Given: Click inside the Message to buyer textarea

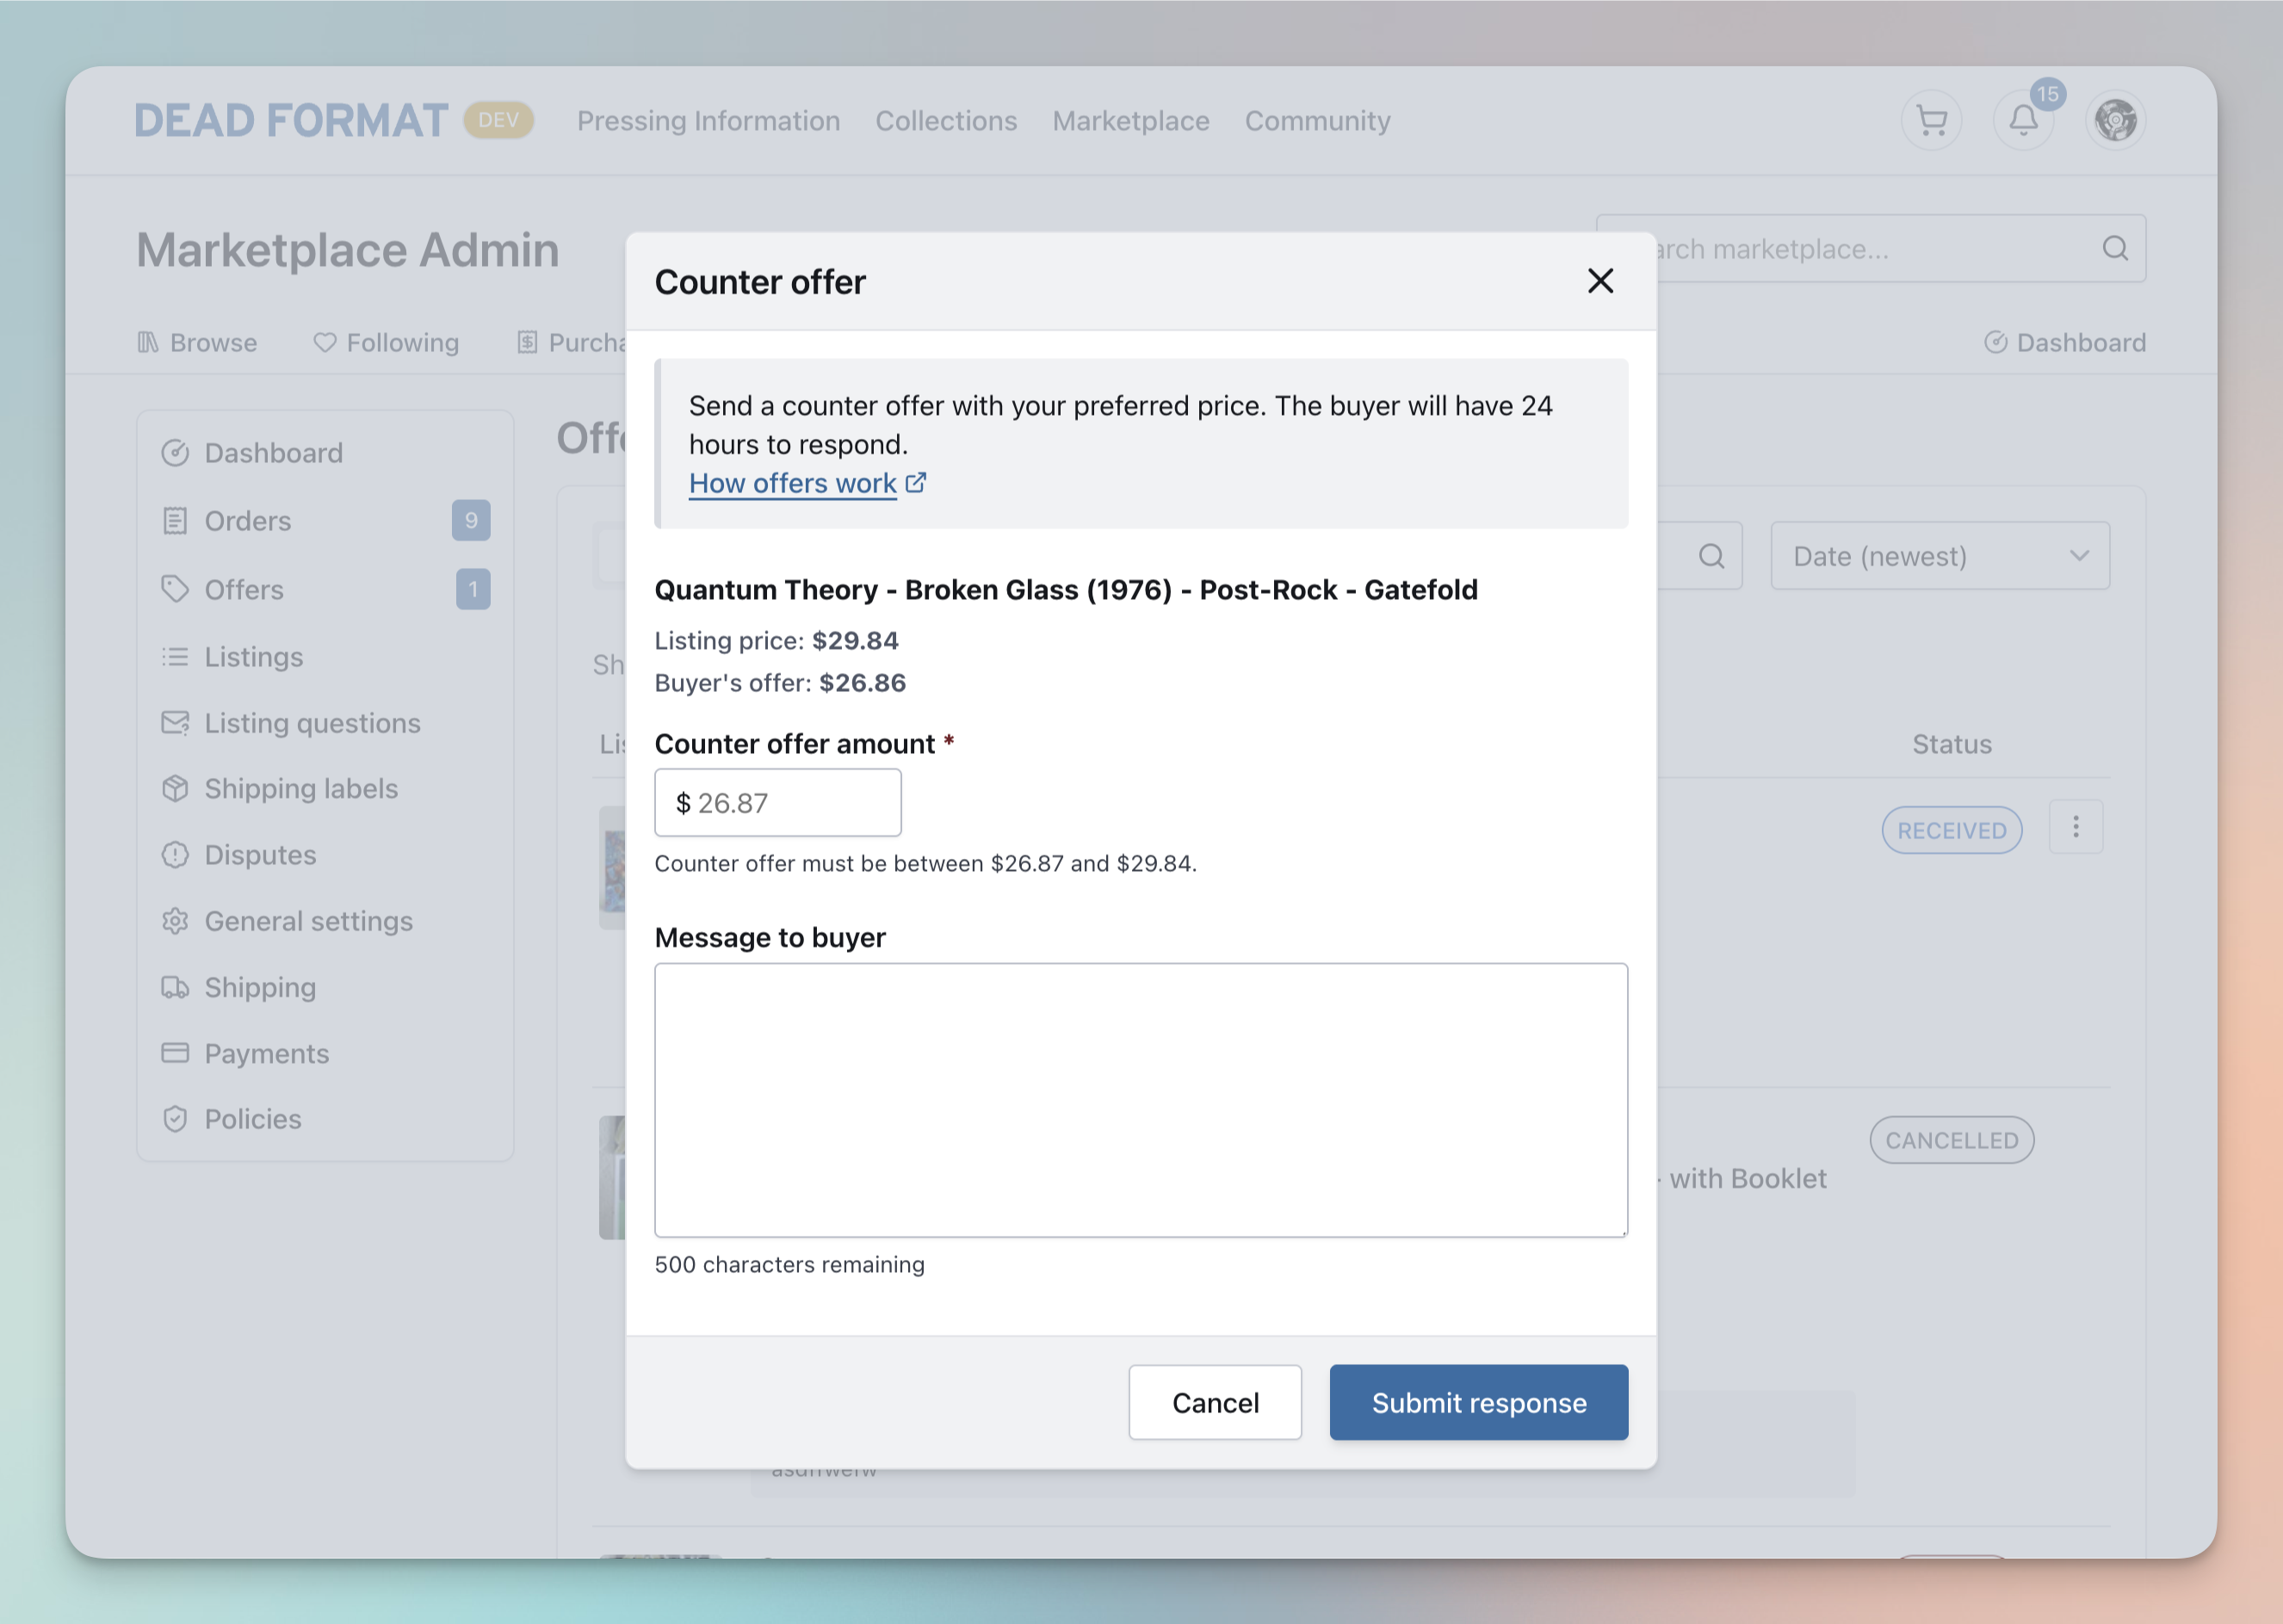Looking at the screenshot, I should pyautogui.click(x=1141, y=1098).
